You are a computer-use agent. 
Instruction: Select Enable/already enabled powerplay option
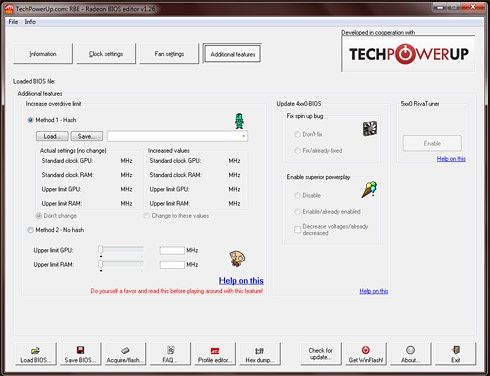[297, 212]
